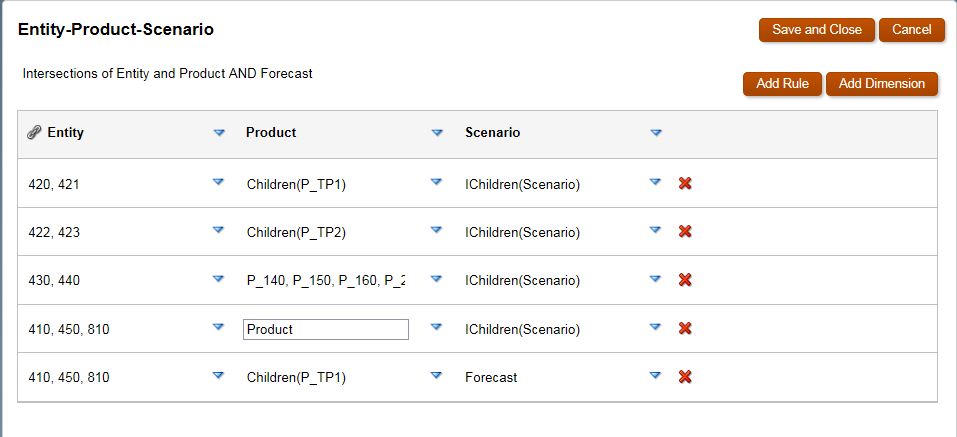
Task: Remove rule with Product input field
Action: 685,328
